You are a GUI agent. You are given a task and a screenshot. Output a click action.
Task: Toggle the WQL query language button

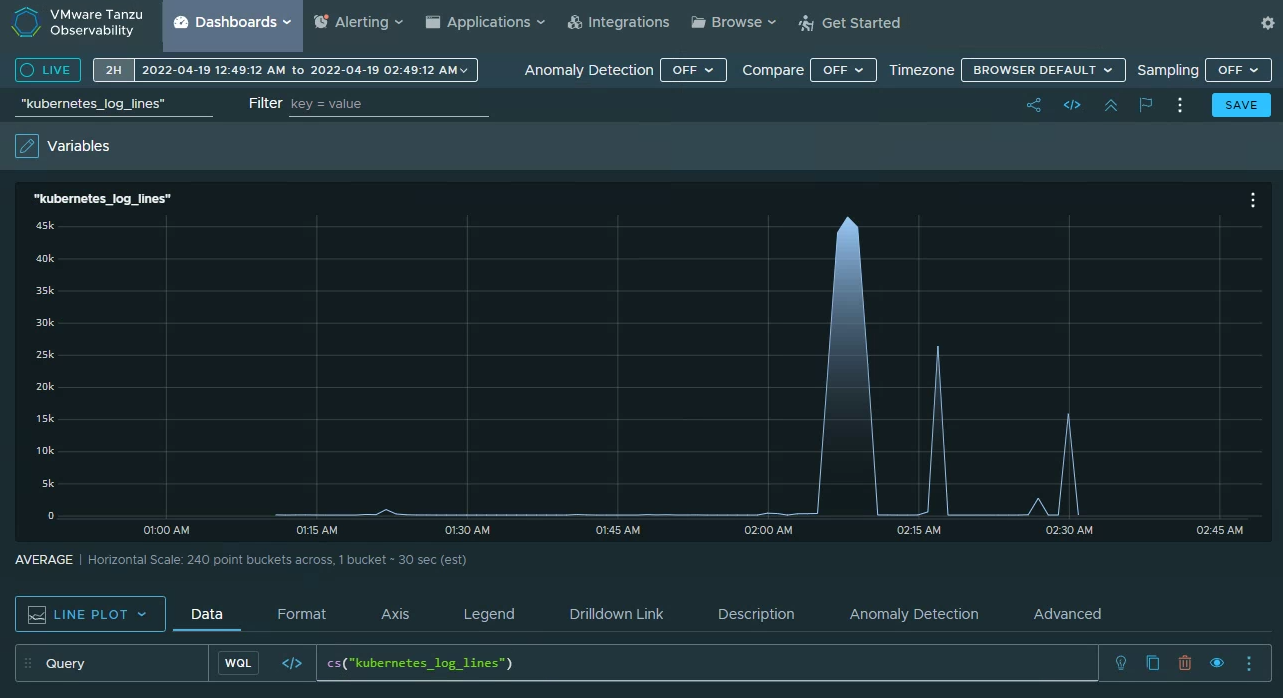click(238, 663)
